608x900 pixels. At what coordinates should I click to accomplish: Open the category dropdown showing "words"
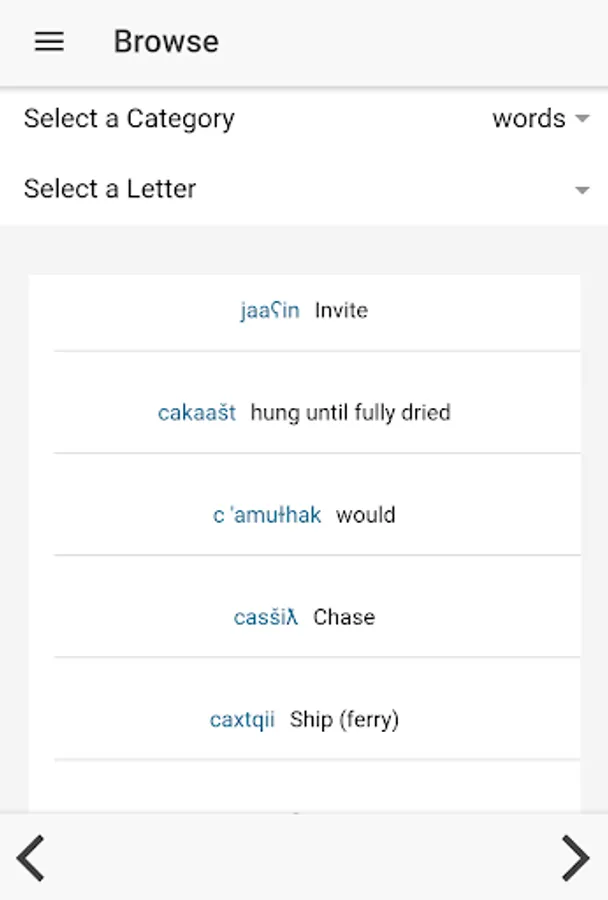click(x=529, y=119)
